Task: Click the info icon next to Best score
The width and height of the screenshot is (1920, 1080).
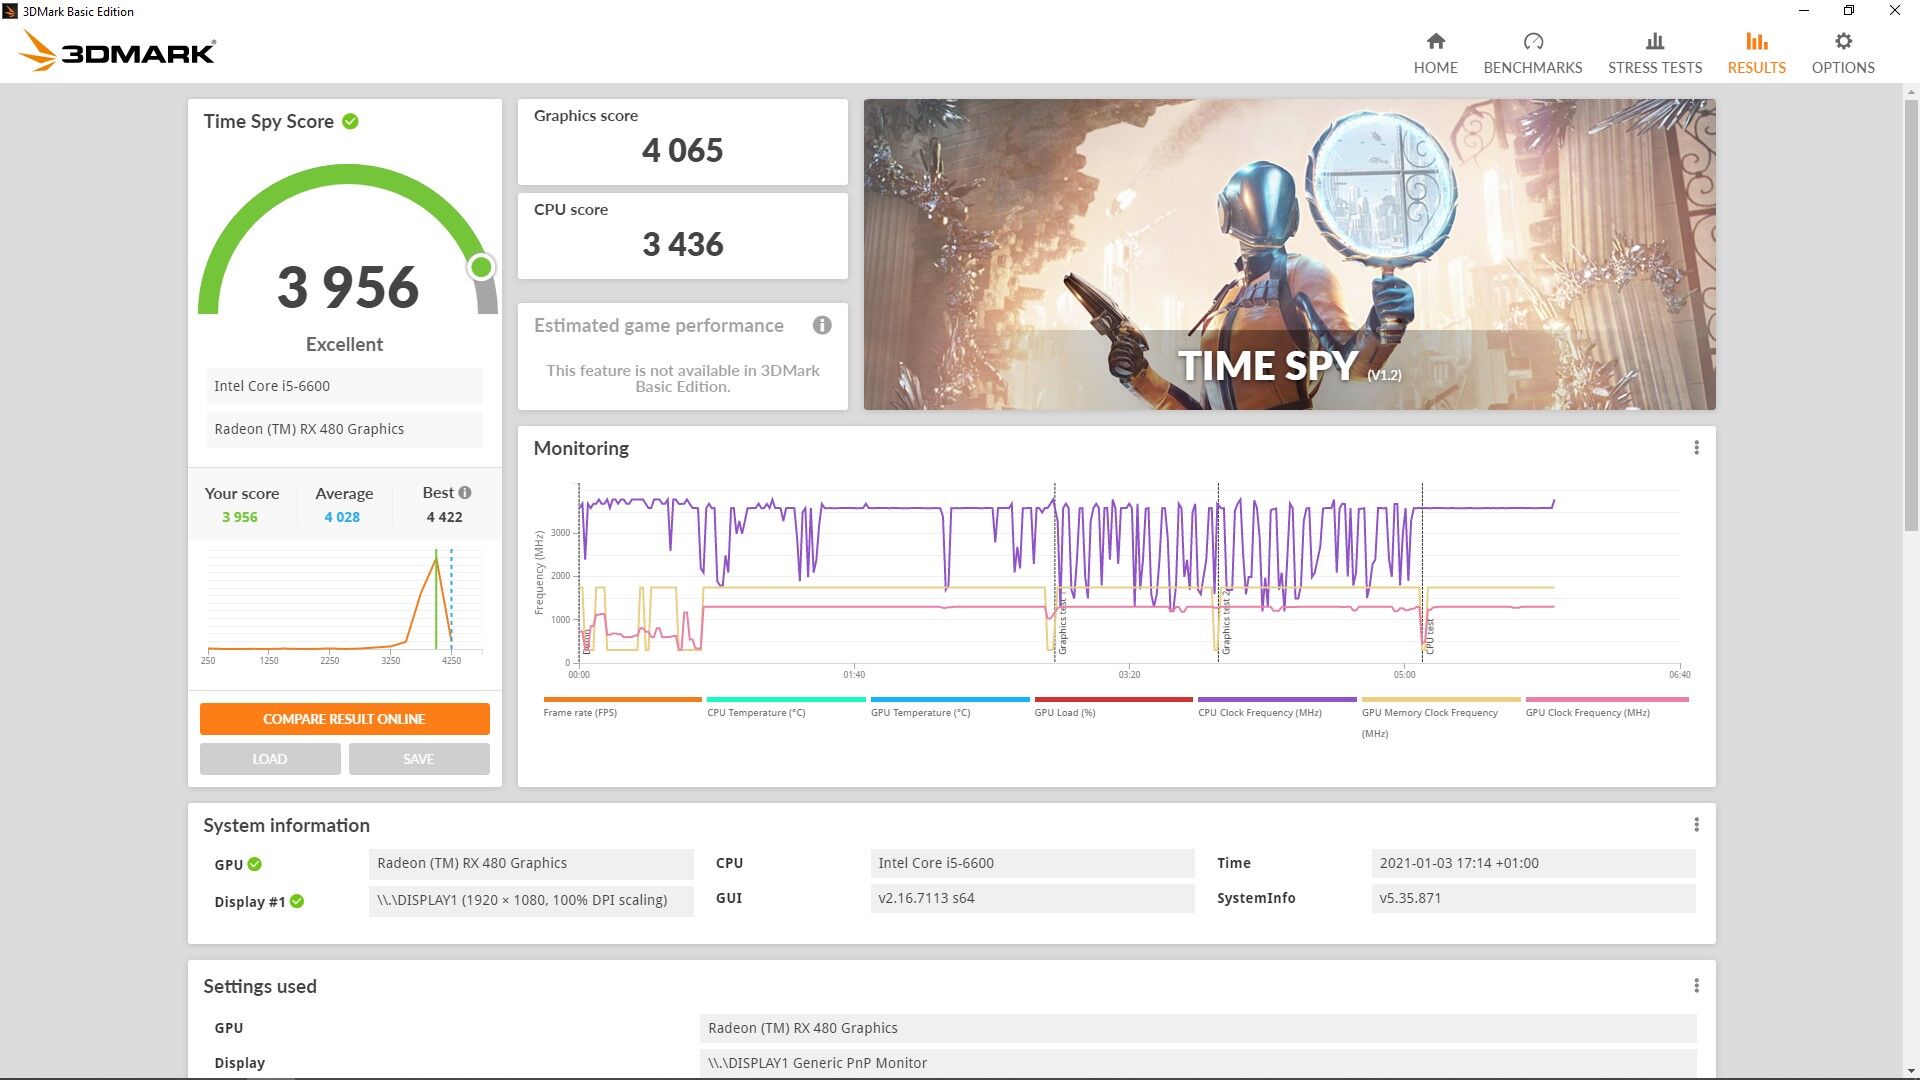Action: (465, 492)
